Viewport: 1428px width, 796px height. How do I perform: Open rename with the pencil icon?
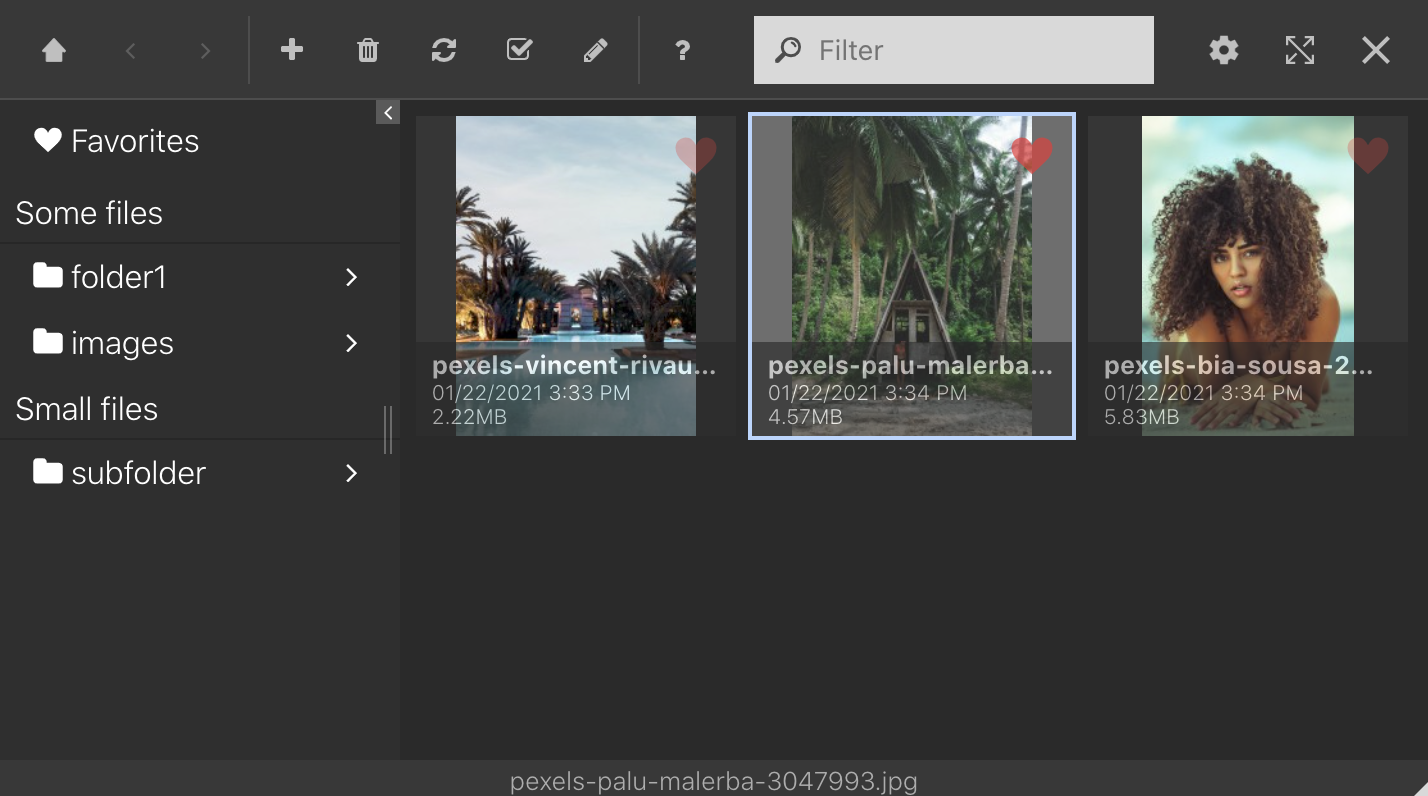coord(595,50)
